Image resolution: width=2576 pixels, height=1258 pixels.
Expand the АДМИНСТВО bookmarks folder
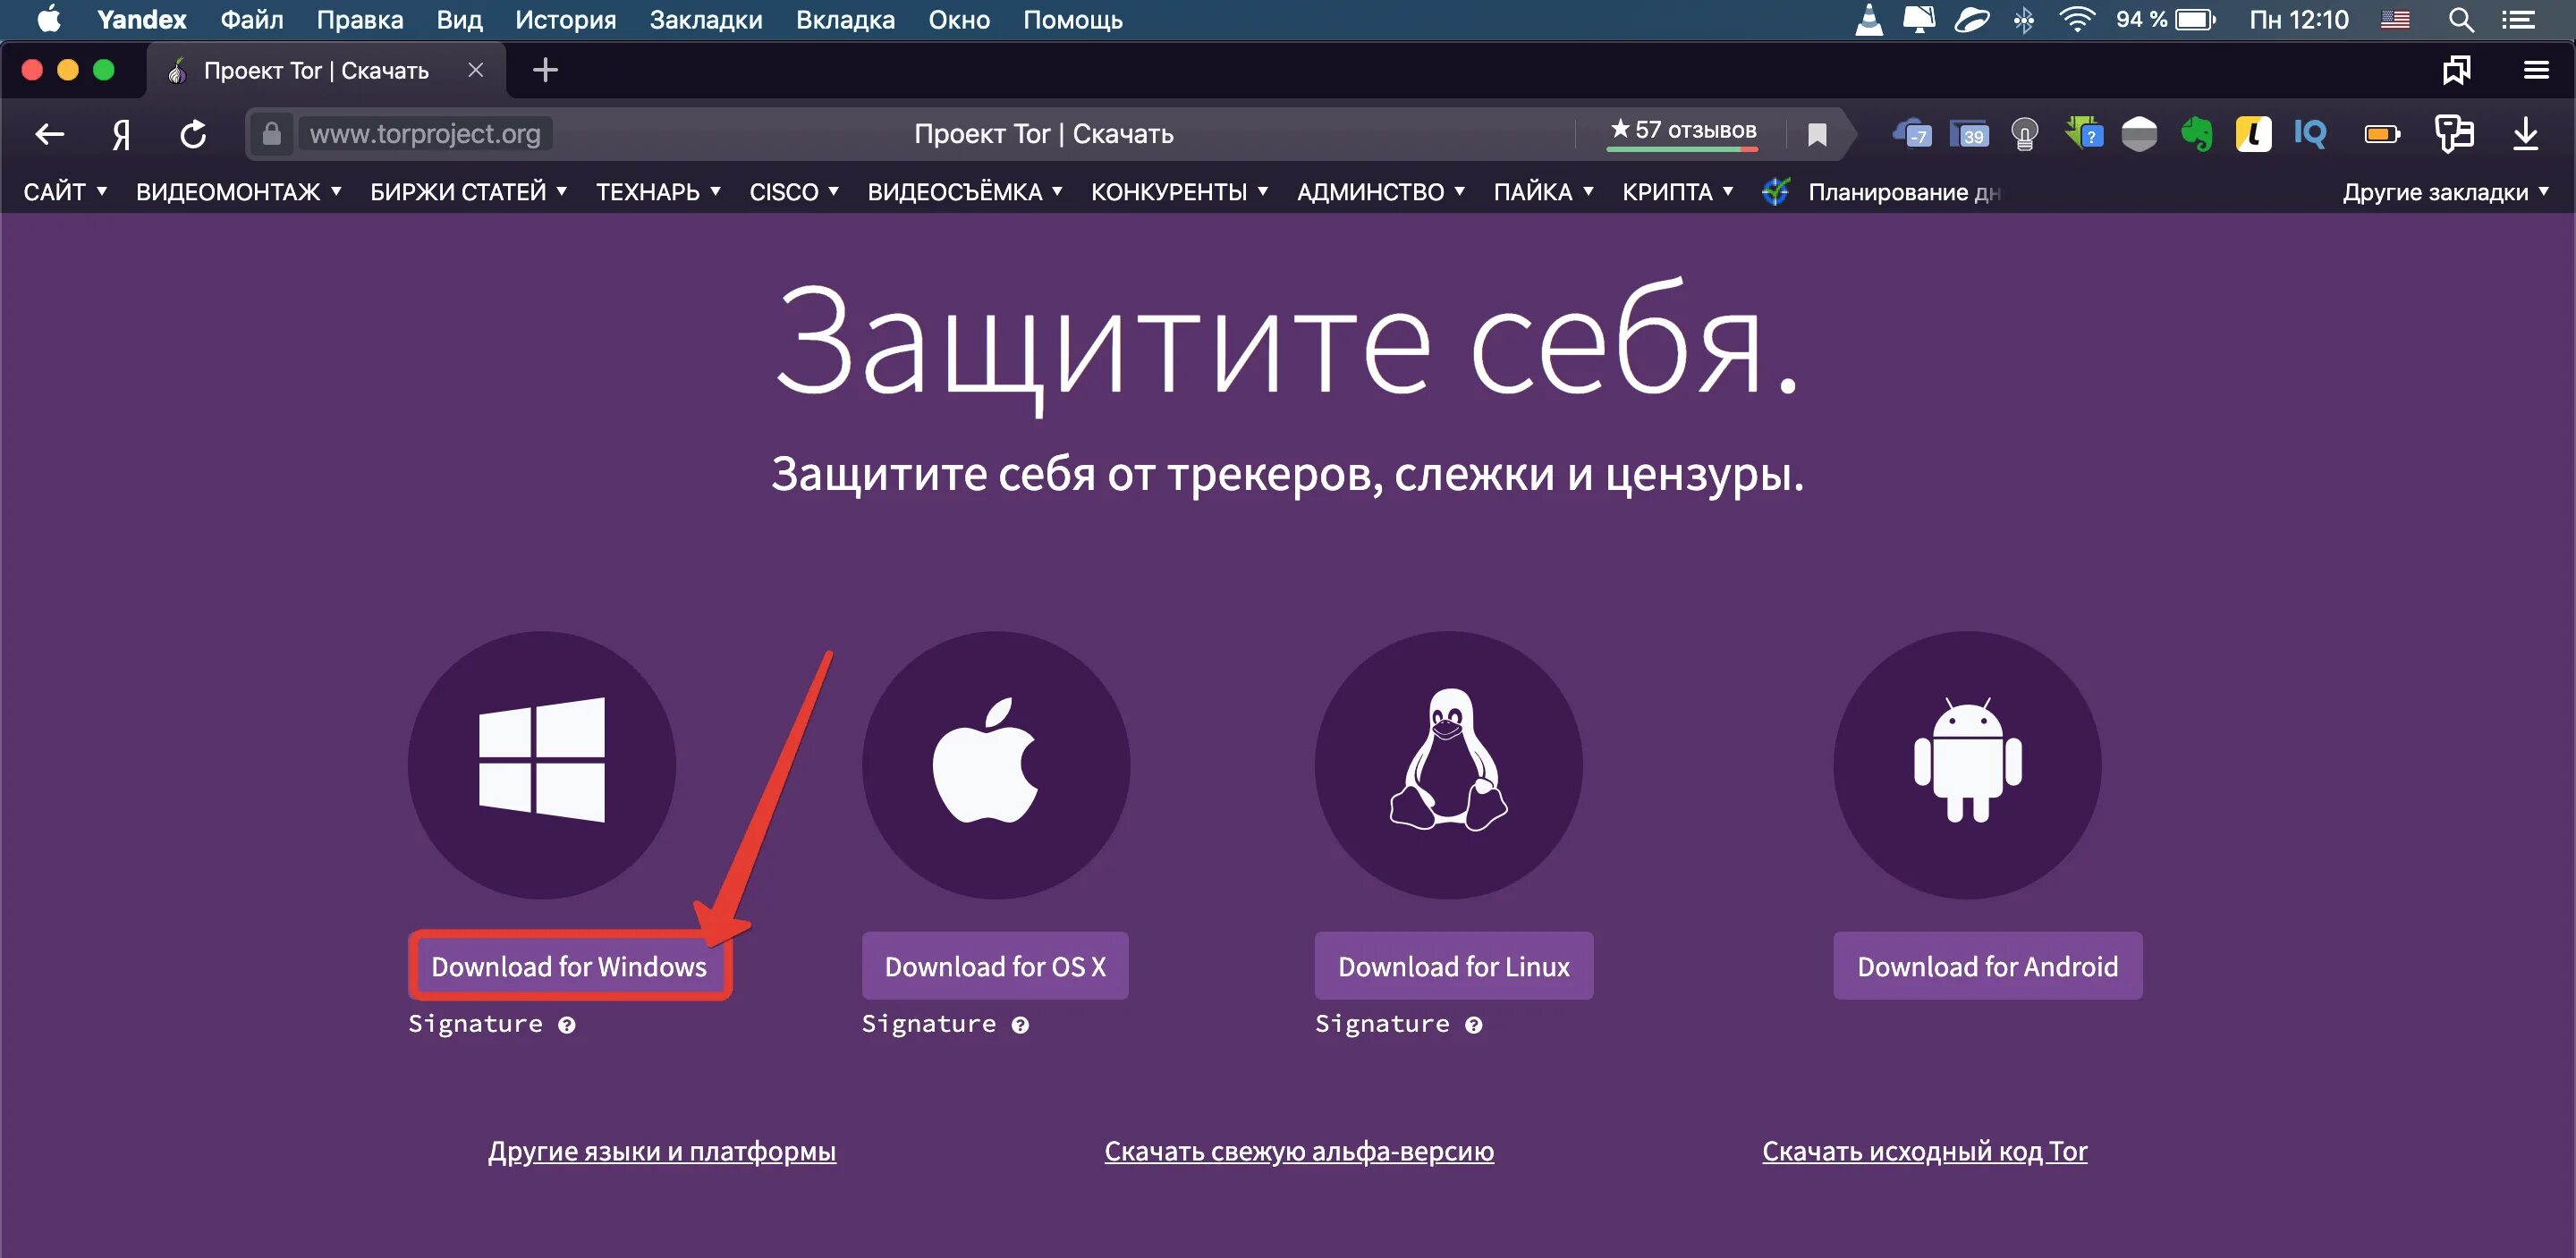click(x=1381, y=192)
